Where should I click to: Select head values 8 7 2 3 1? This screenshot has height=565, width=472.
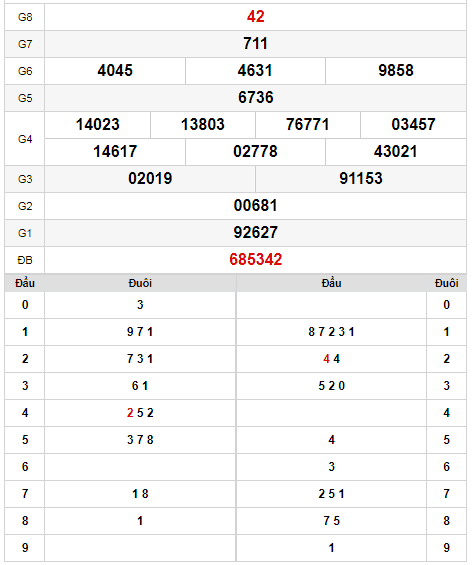[331, 332]
